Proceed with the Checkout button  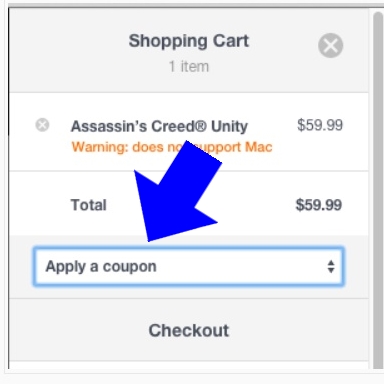tap(189, 330)
